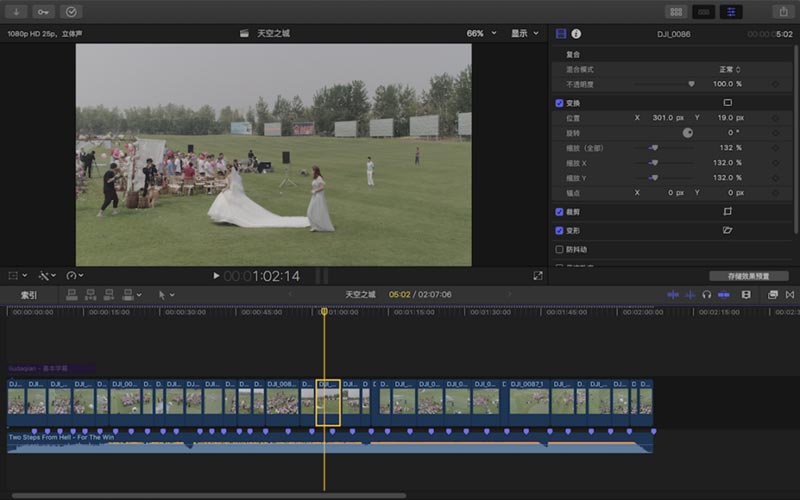Enable the 防抖动 stabilization checkbox

560,249
